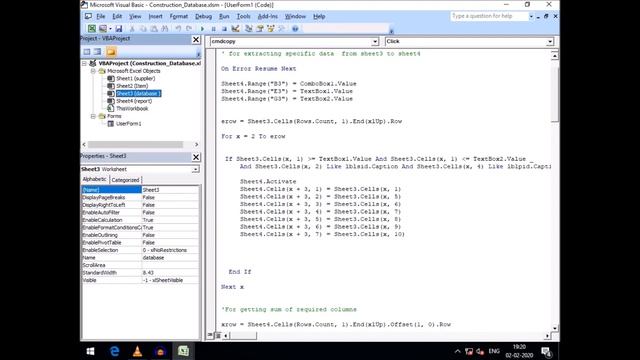This screenshot has width=640, height=360.
Task: Click the Visible property value xlSheetVisible
Action: point(170,280)
